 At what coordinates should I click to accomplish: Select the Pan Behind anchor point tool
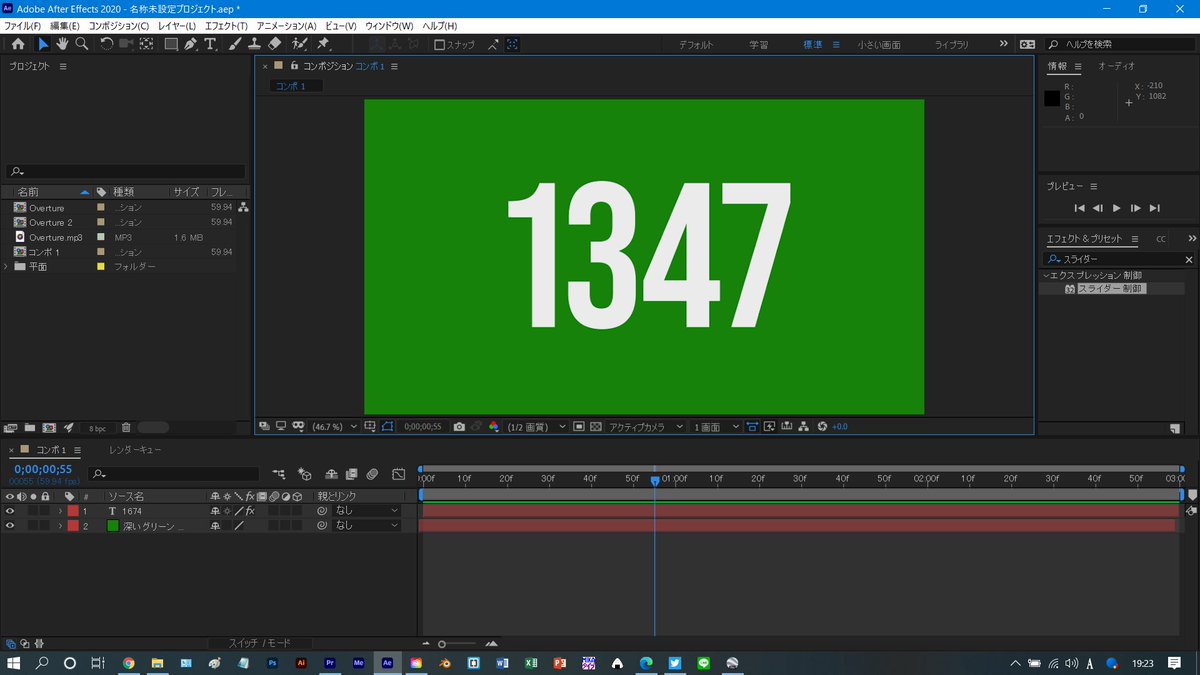(x=146, y=44)
